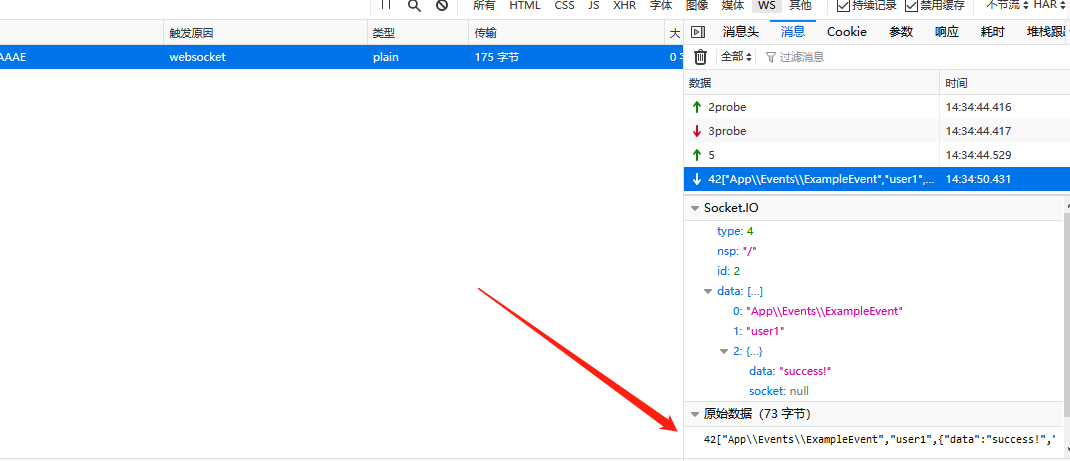
Task: Select the 42["App\\Events... message row
Action: click(x=876, y=179)
